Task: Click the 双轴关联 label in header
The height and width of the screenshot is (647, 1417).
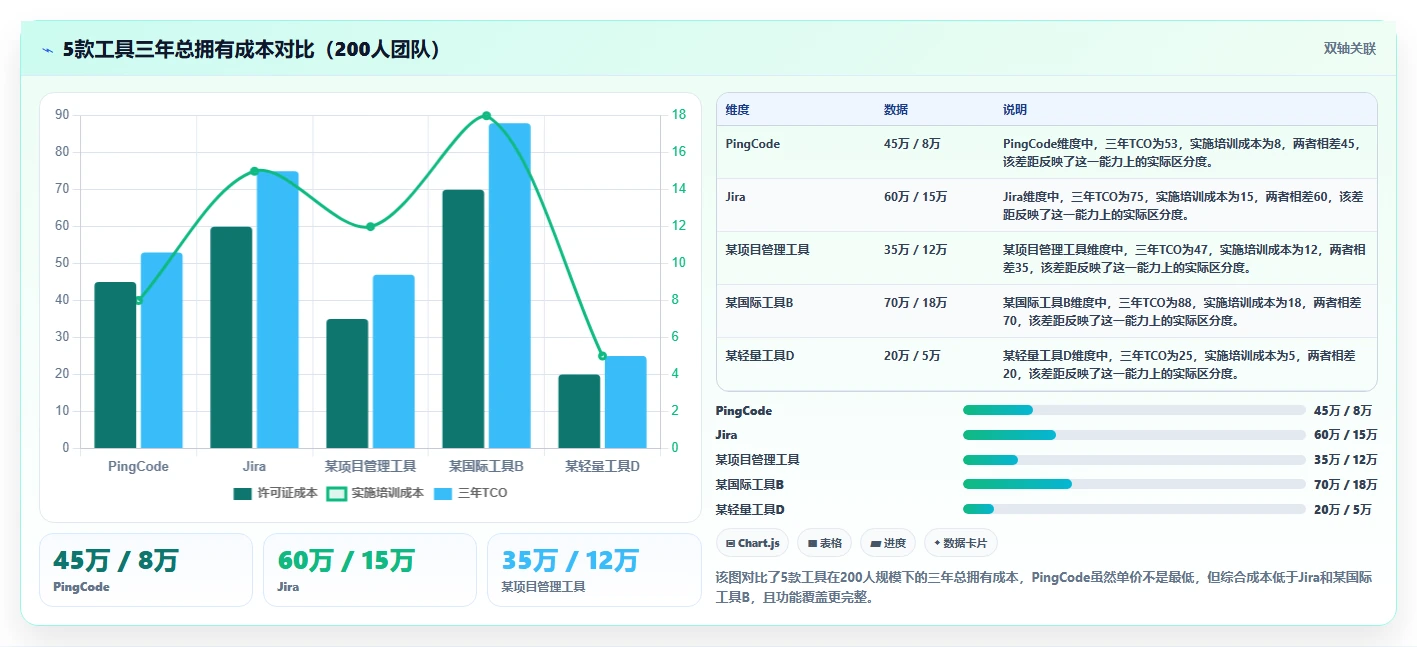Action: point(1350,49)
